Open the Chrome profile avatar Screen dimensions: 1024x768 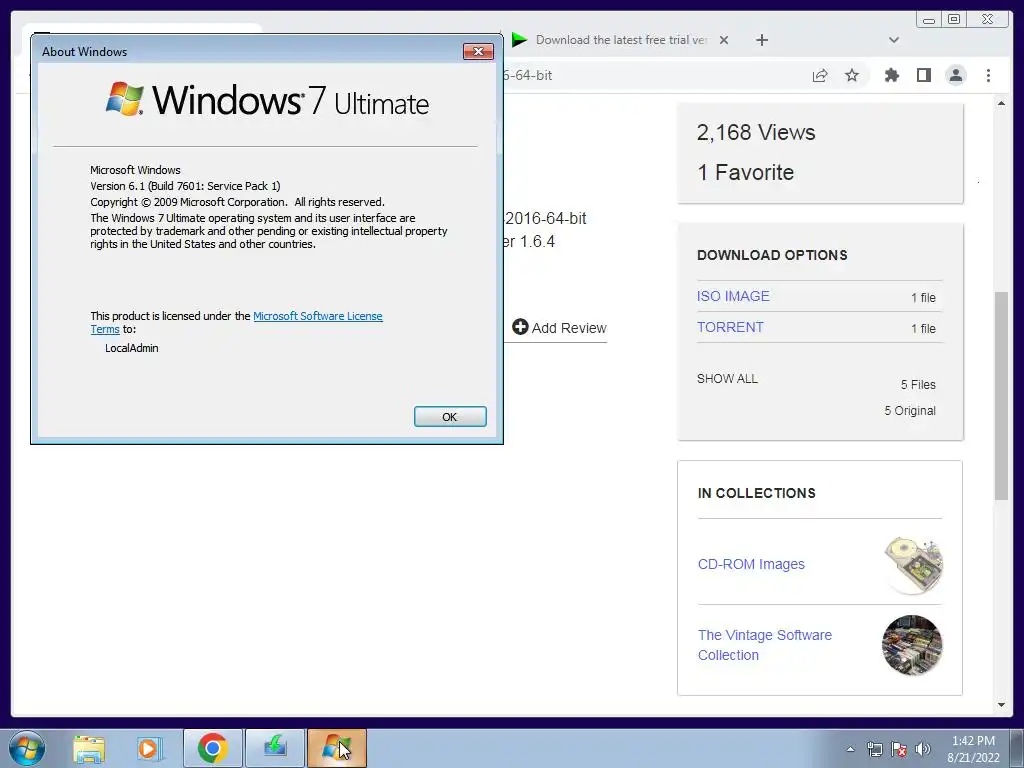point(955,75)
